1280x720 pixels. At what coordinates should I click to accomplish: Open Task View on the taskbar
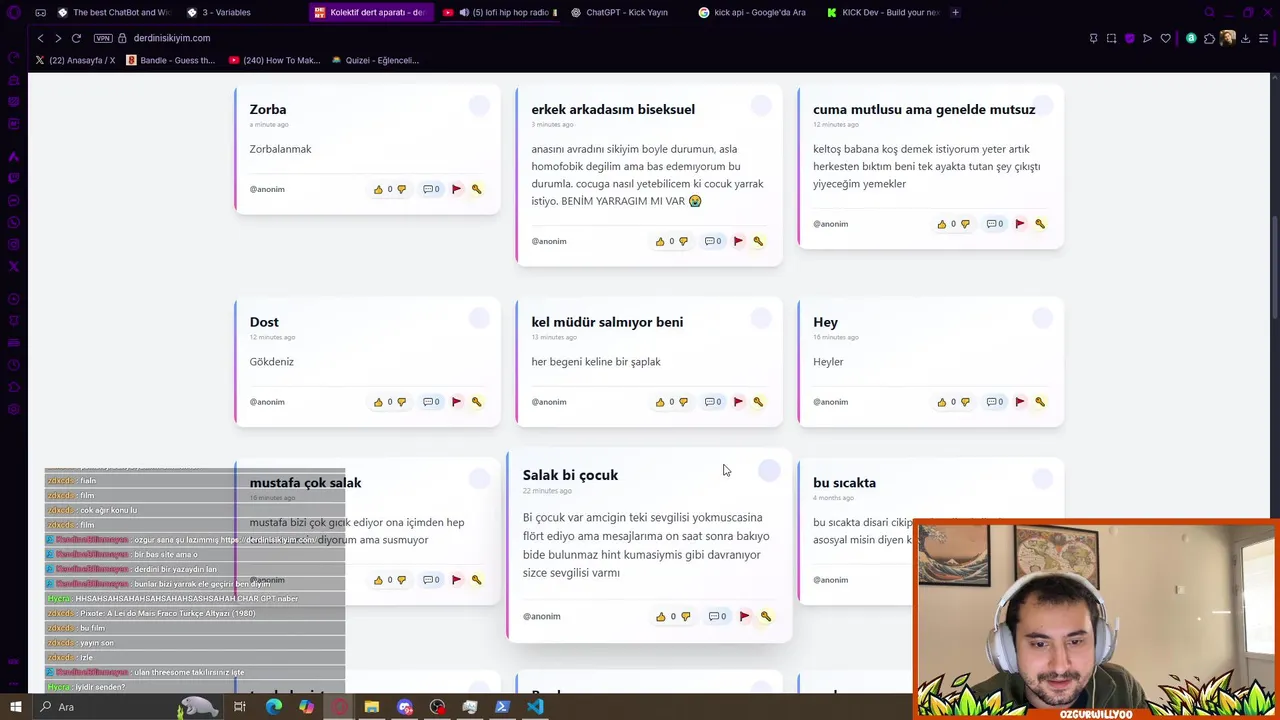click(x=240, y=707)
